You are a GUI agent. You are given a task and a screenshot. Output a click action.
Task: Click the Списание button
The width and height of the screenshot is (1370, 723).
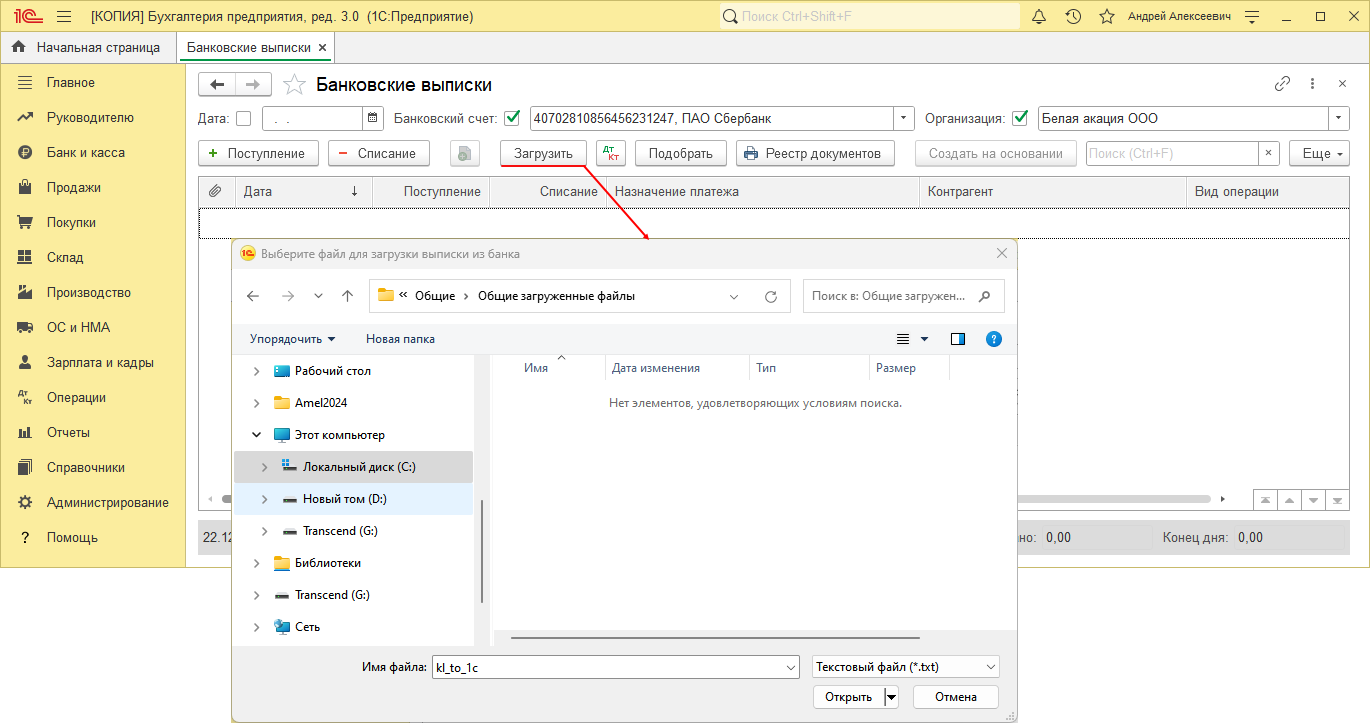(x=379, y=153)
